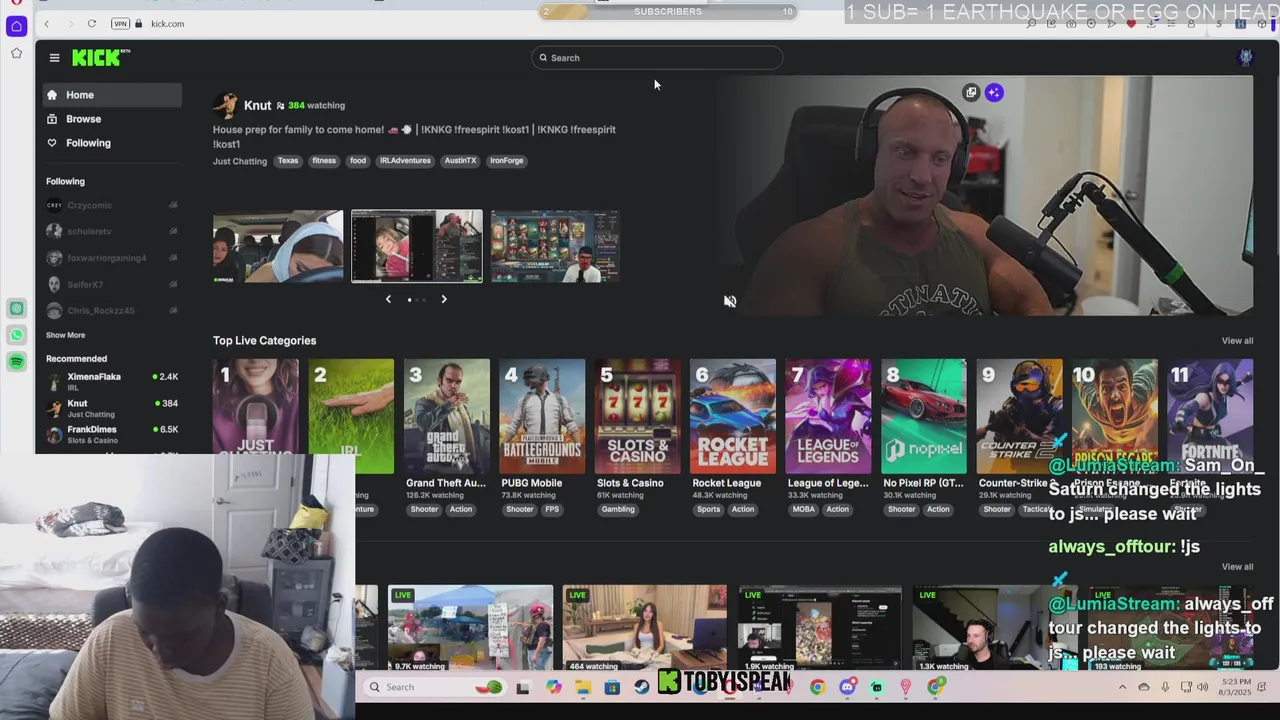Viewport: 1280px width, 720px height.
Task: Click the kick.com address bar
Action: 167,23
